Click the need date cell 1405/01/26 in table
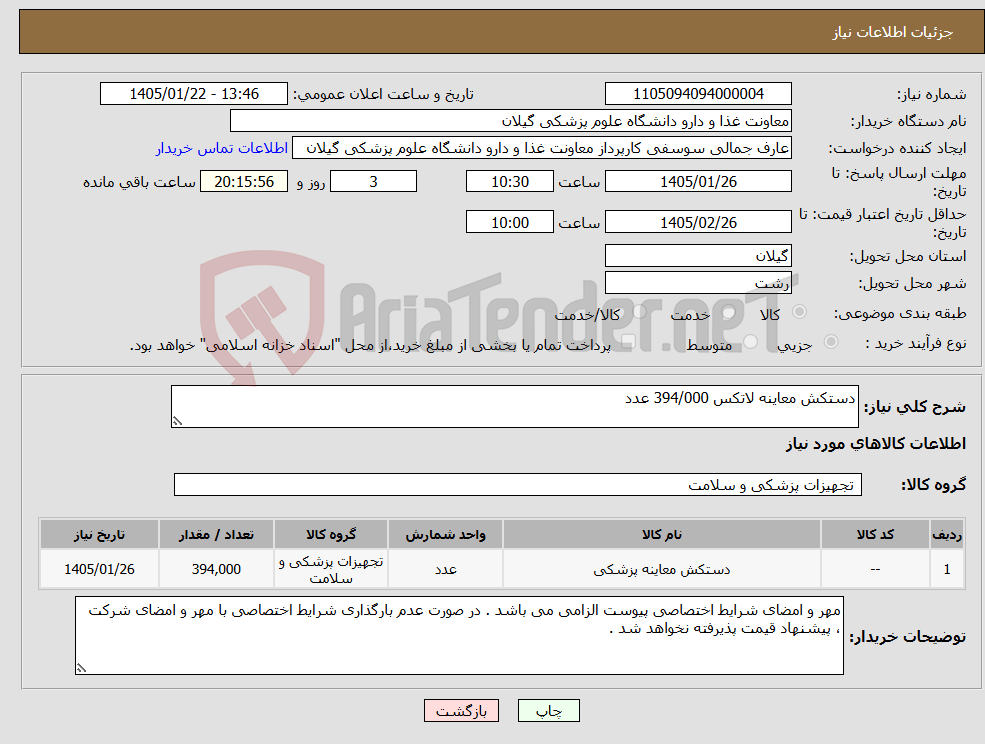 coord(99,569)
